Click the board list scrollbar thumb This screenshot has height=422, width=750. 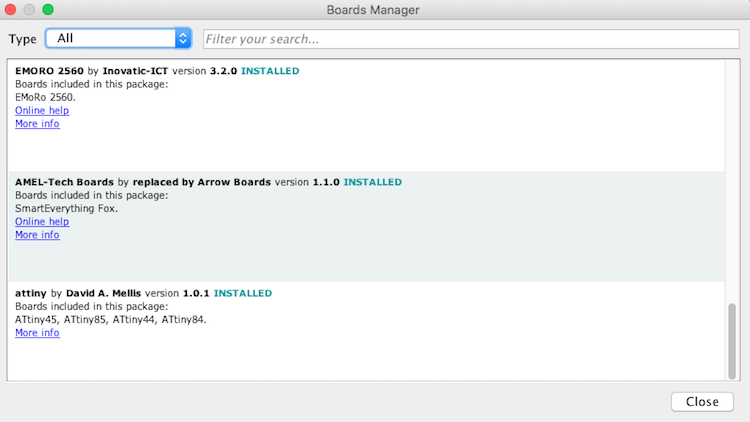[x=732, y=341]
